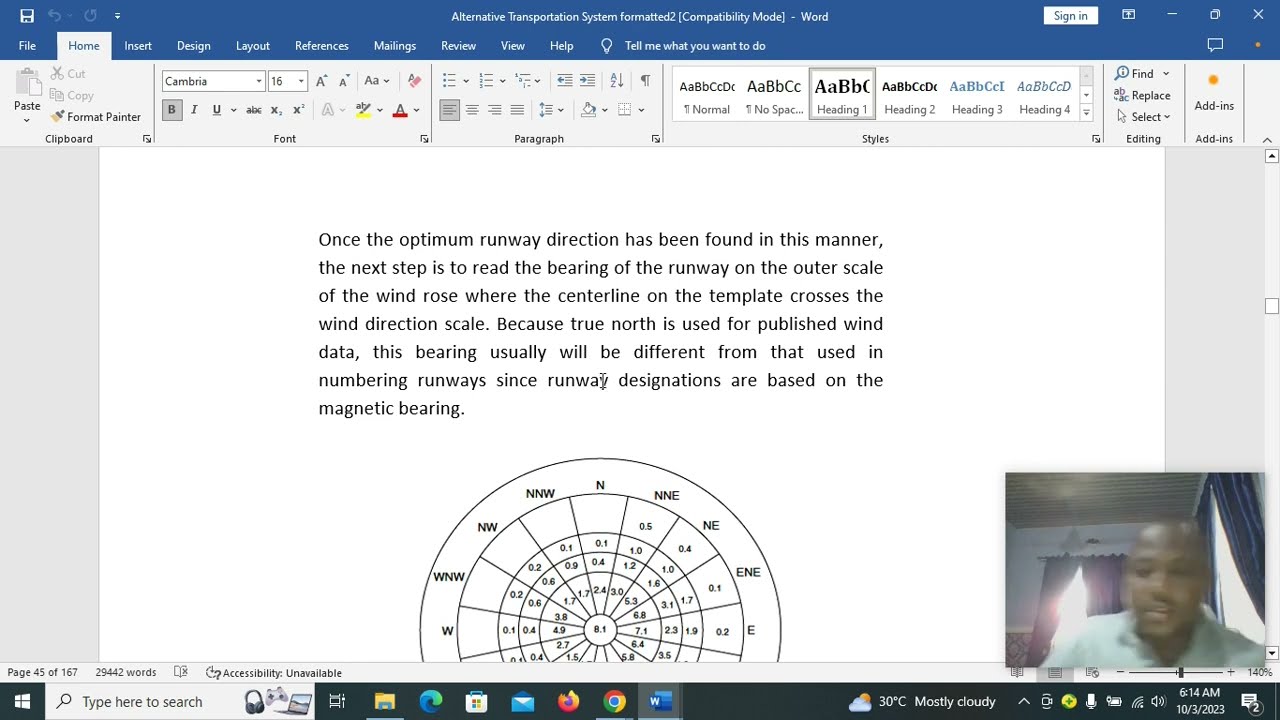The image size is (1280, 720).
Task: Click the Paste button
Action: click(27, 96)
